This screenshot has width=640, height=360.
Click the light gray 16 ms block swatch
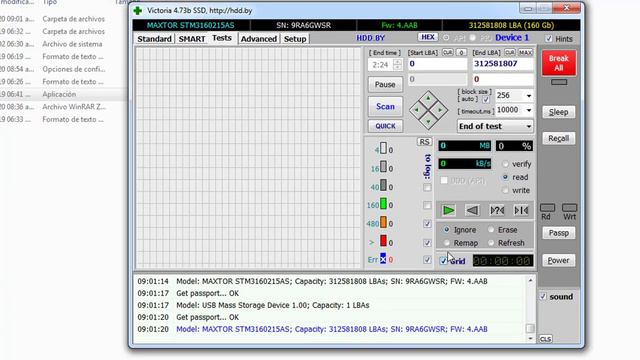pyautogui.click(x=383, y=167)
